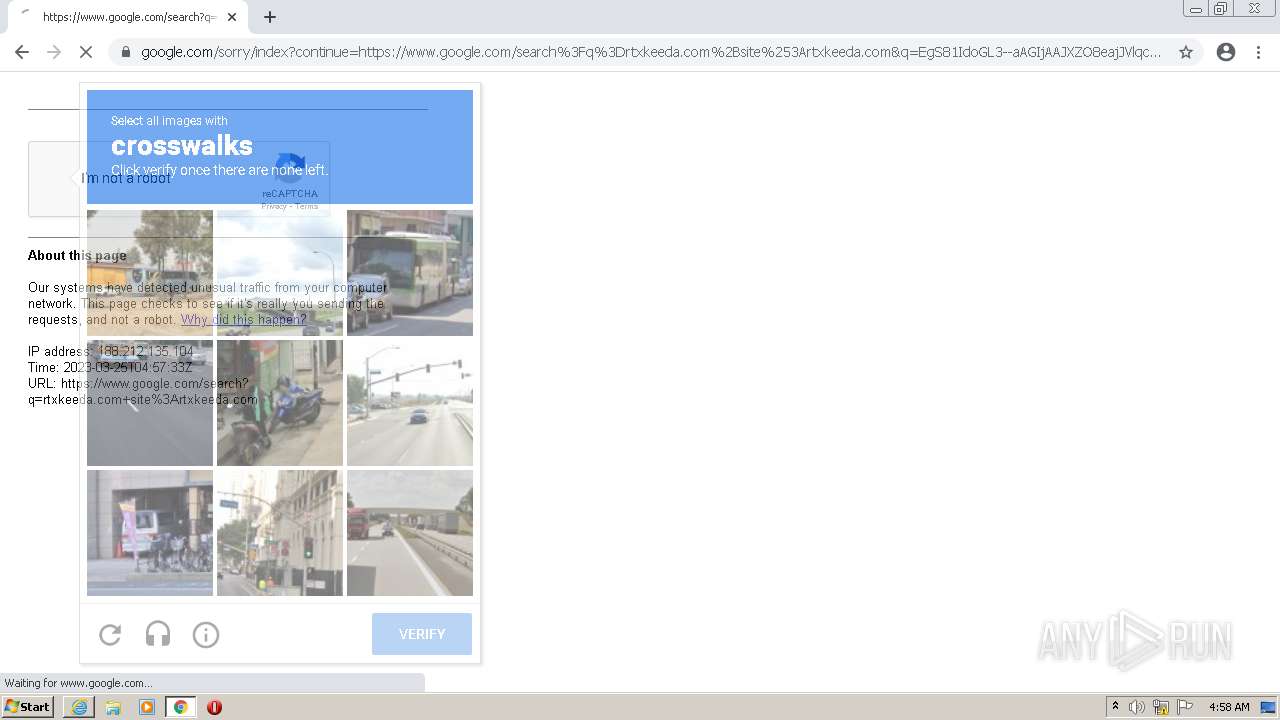Select the empty gray road tile
Screen dimensions: 1280x720
pos(150,403)
